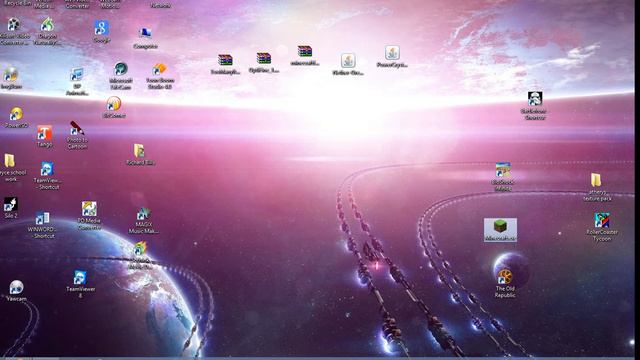Open the folder below Photo to Cartoon

139,151
